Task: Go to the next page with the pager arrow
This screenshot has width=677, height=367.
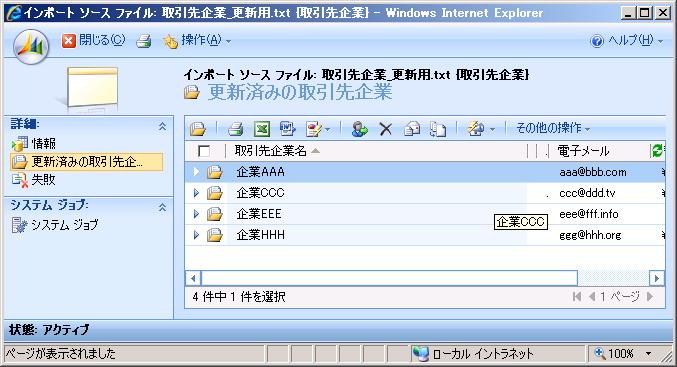Action: point(650,297)
